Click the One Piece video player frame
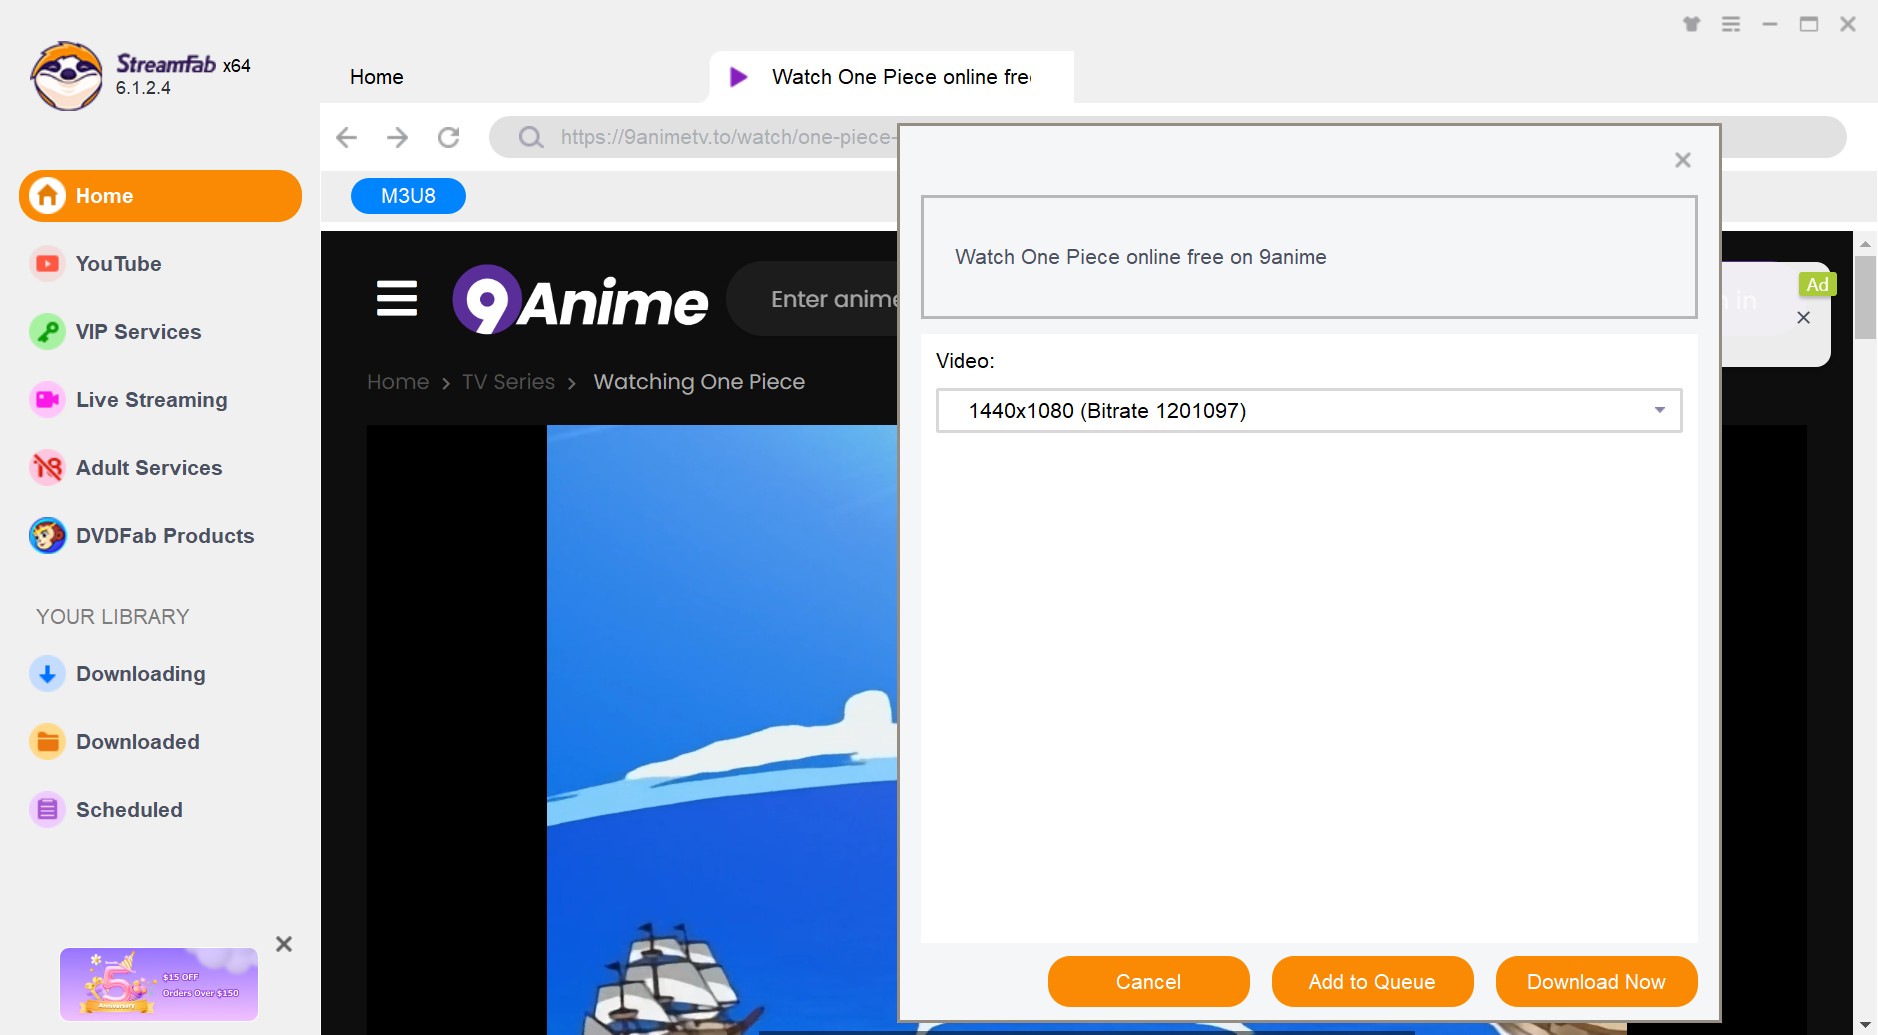This screenshot has width=1878, height=1035. coord(632,730)
